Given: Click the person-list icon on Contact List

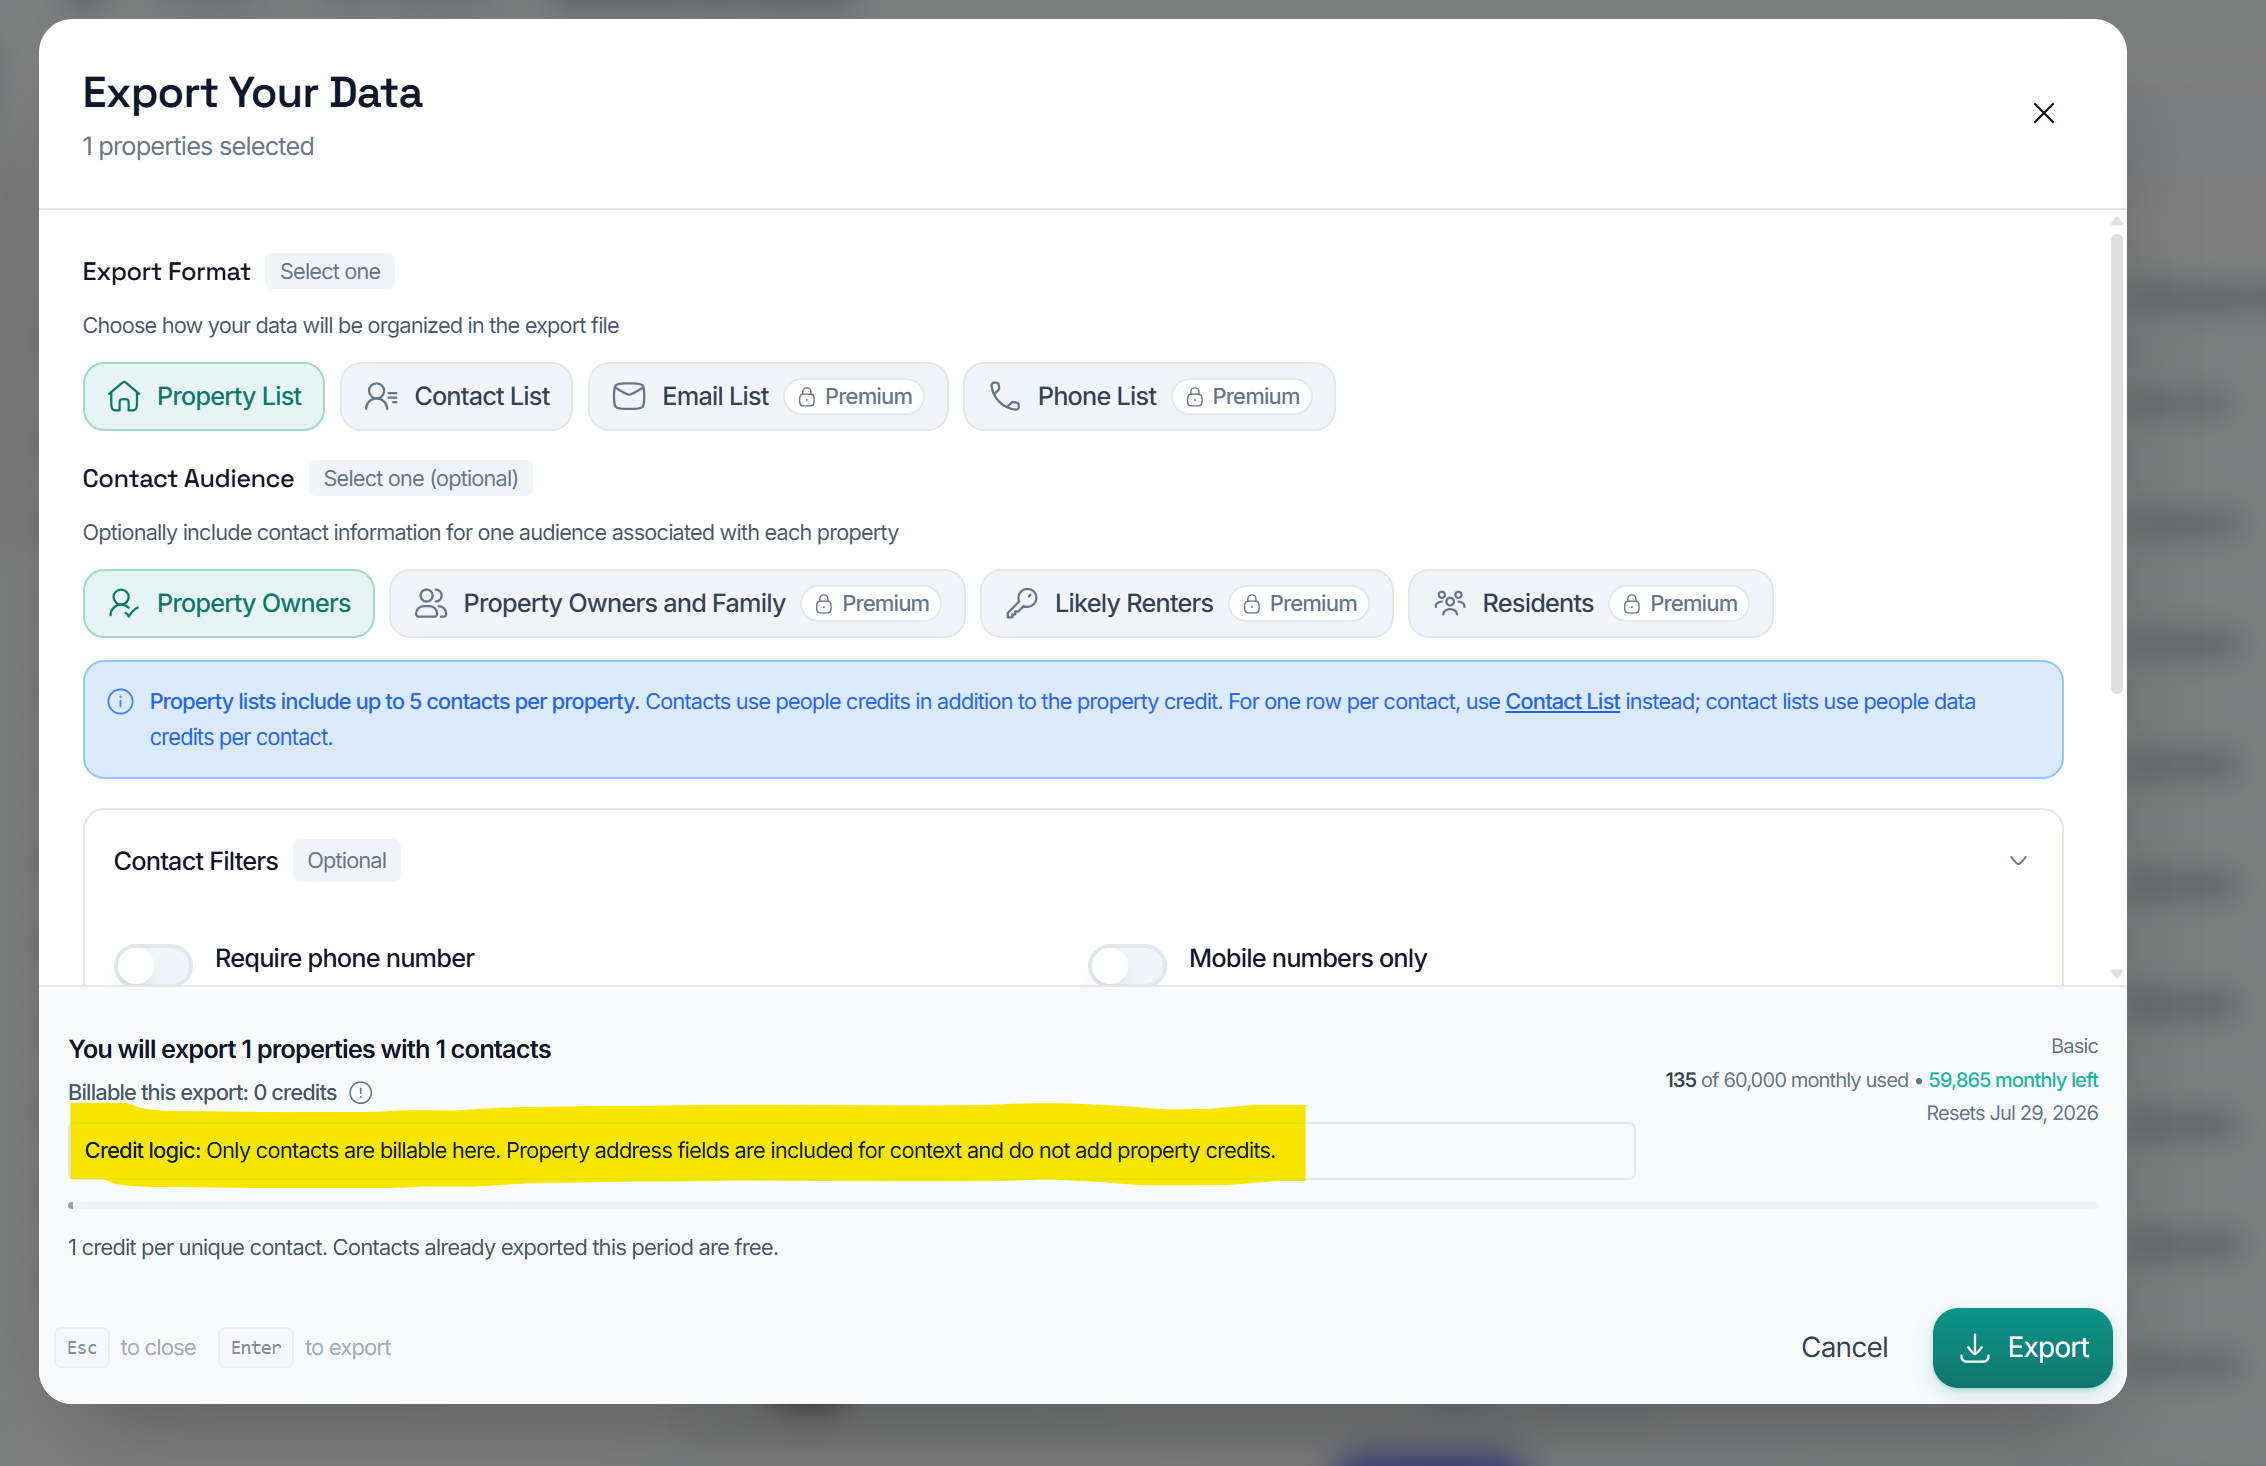Looking at the screenshot, I should 381,396.
